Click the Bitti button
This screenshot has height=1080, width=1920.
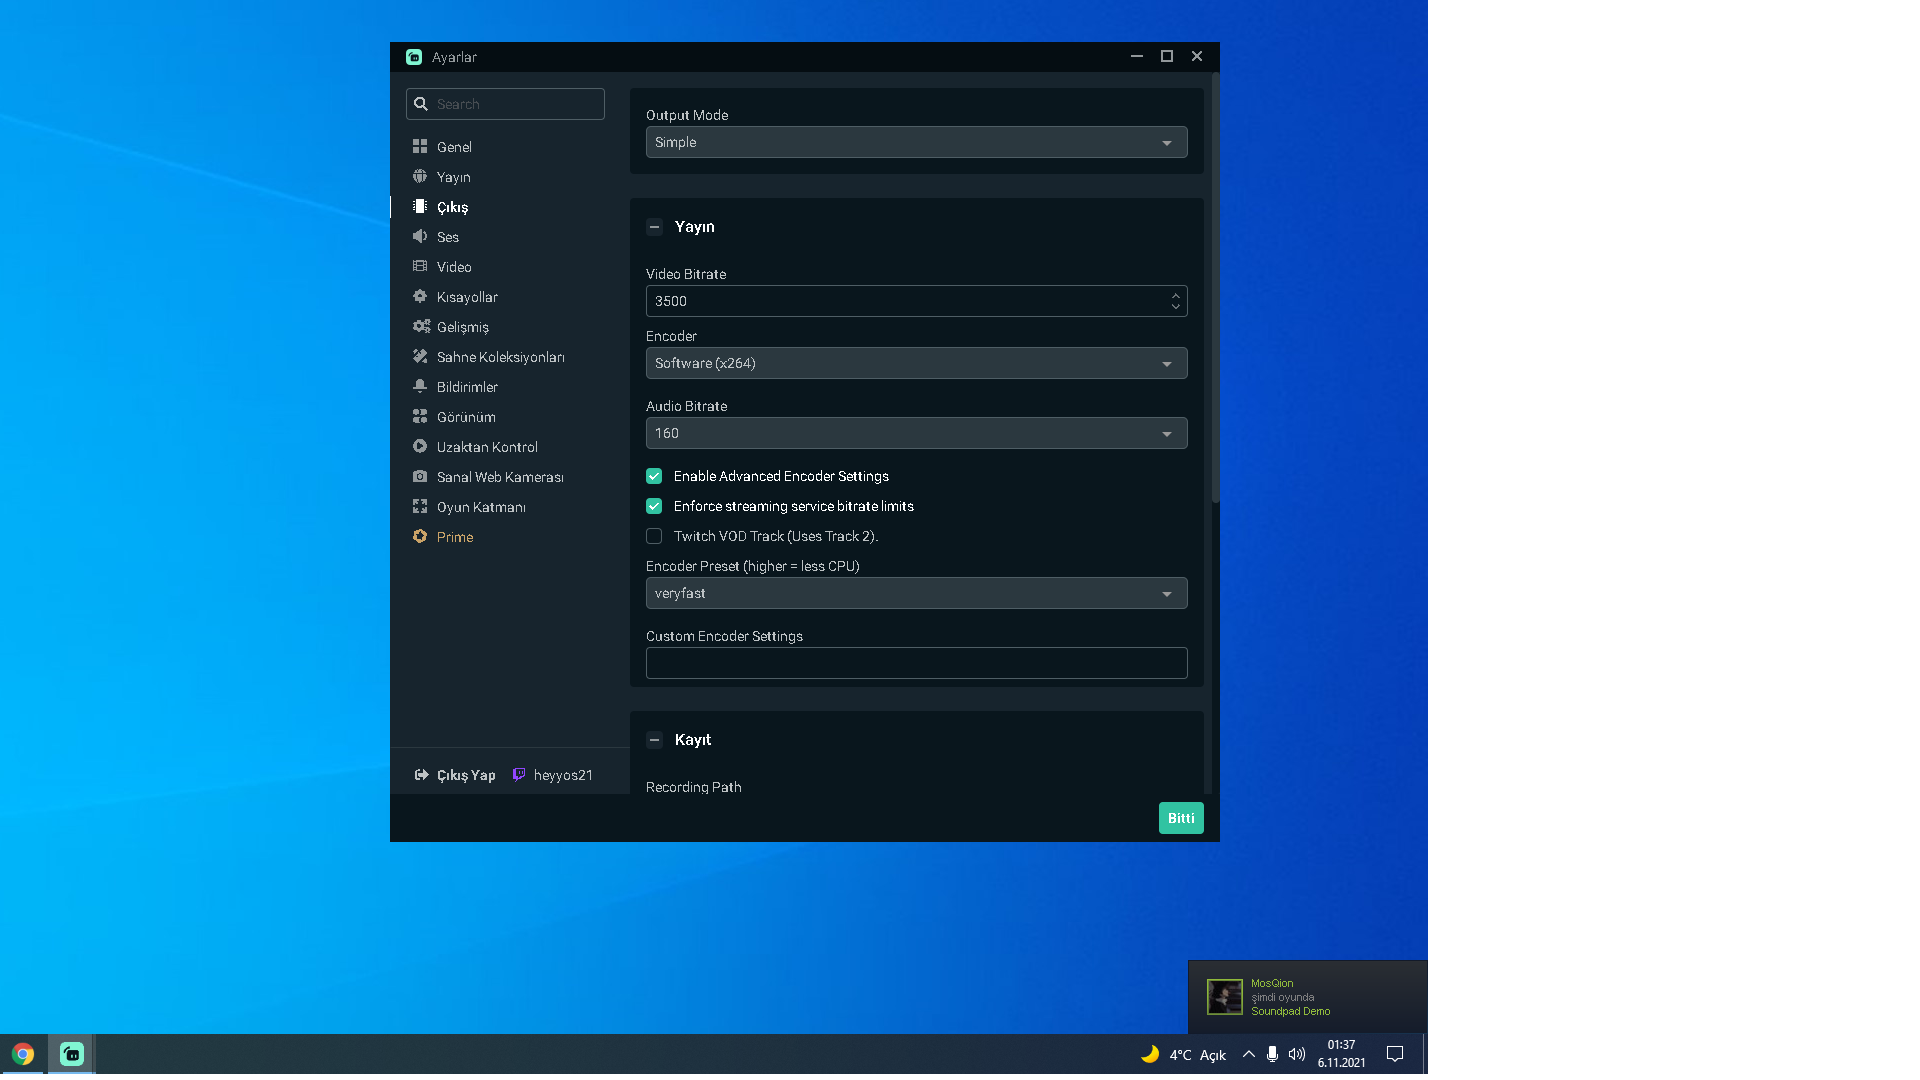pyautogui.click(x=1180, y=818)
